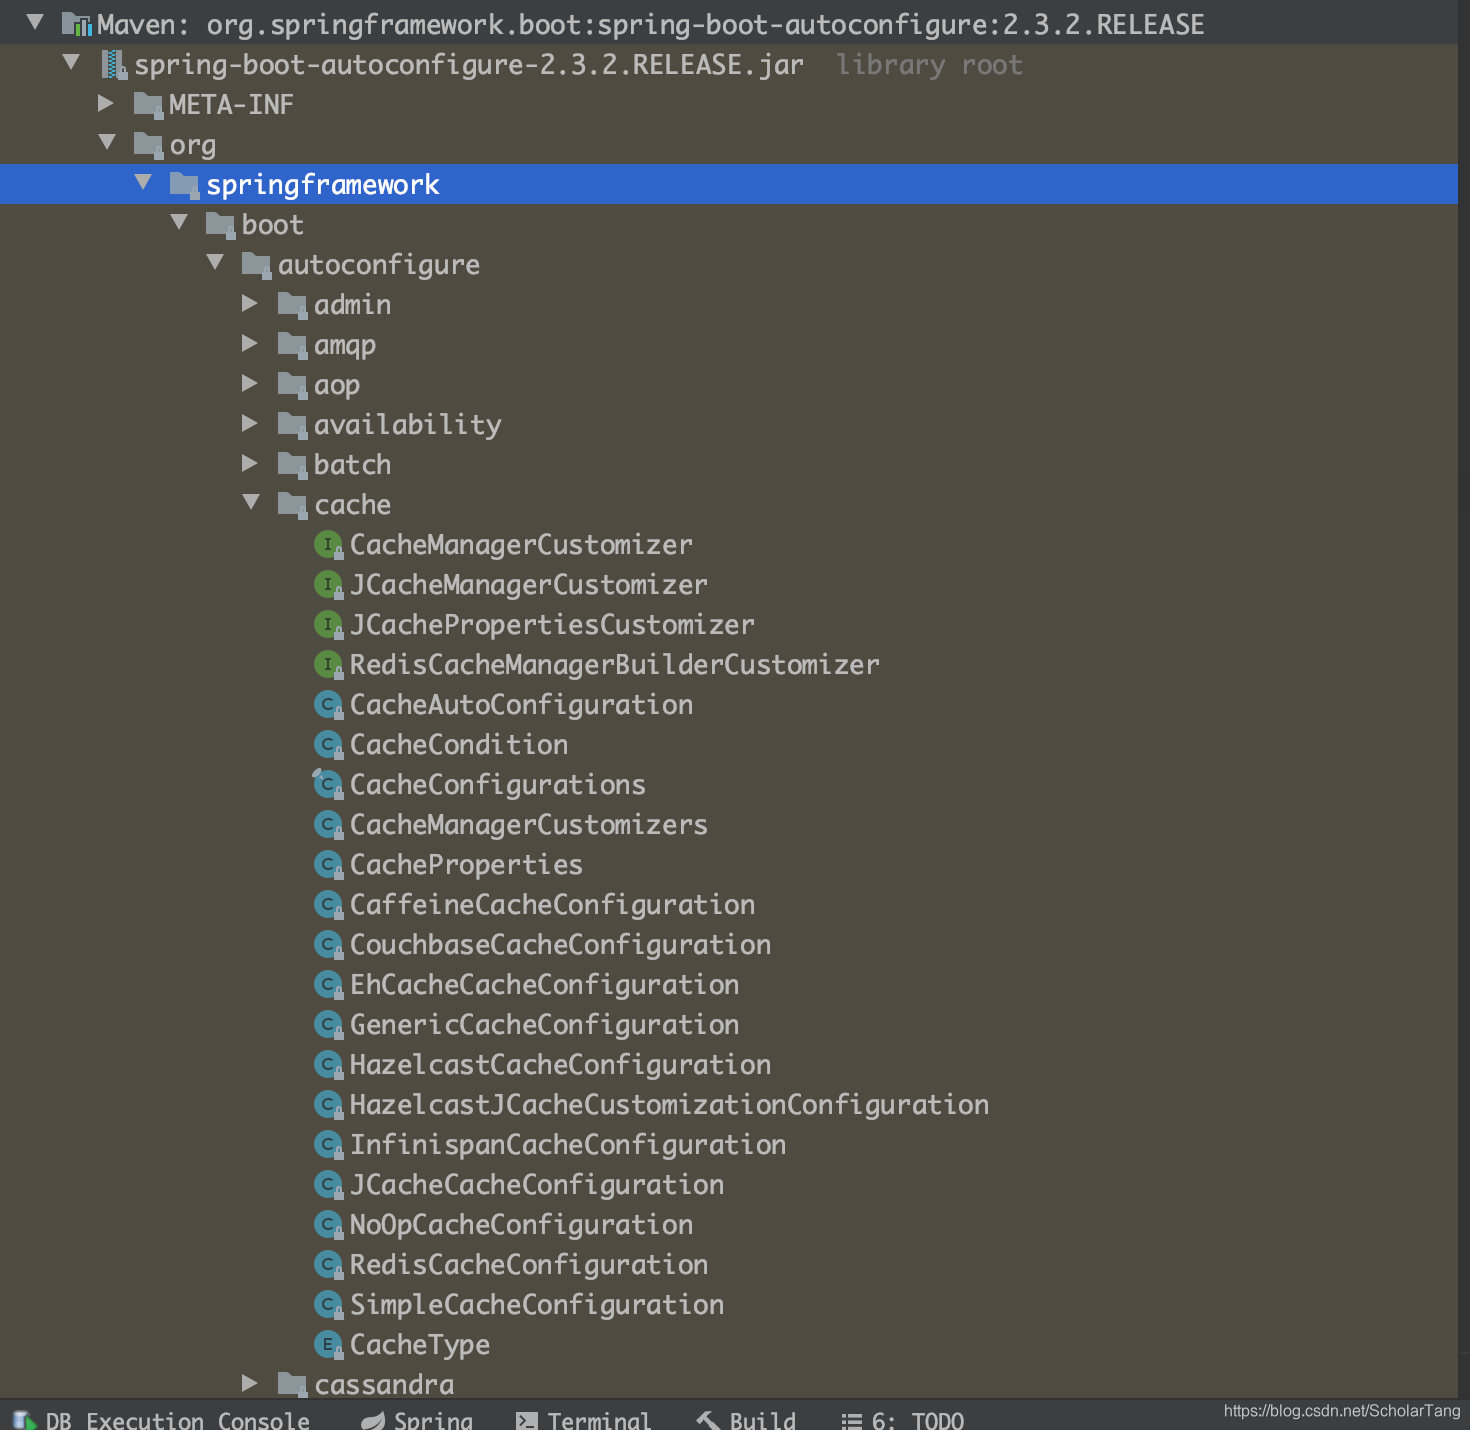Collapse the boot package arrow

tap(179, 222)
